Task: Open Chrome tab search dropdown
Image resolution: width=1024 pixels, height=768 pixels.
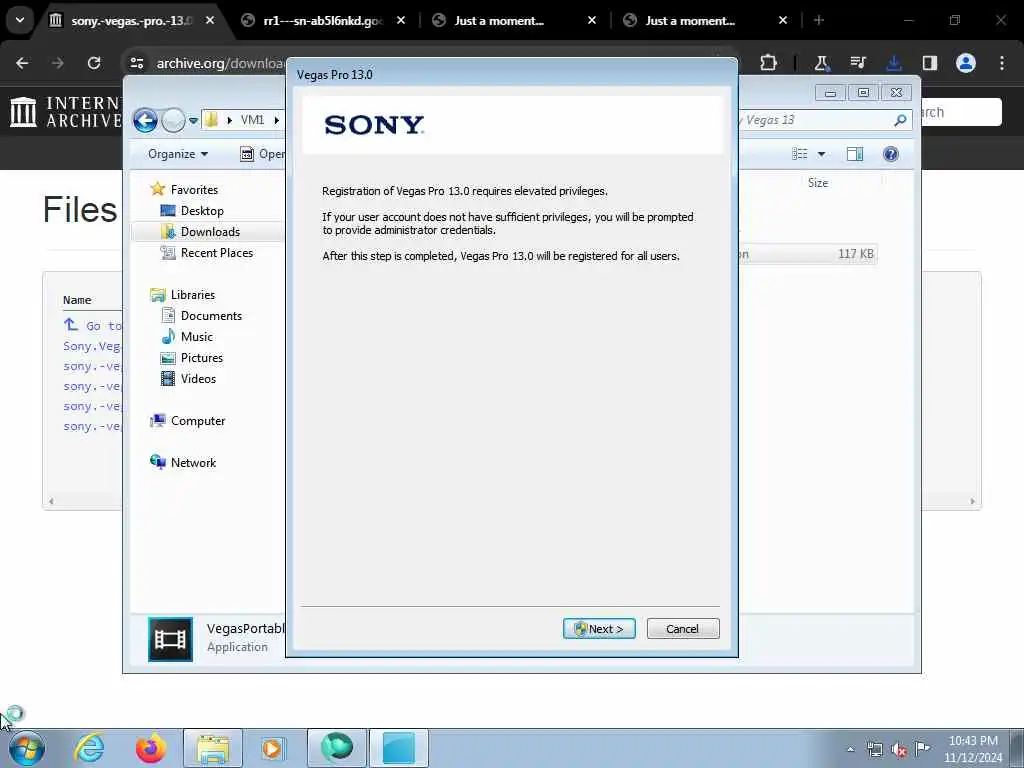Action: tap(20, 20)
